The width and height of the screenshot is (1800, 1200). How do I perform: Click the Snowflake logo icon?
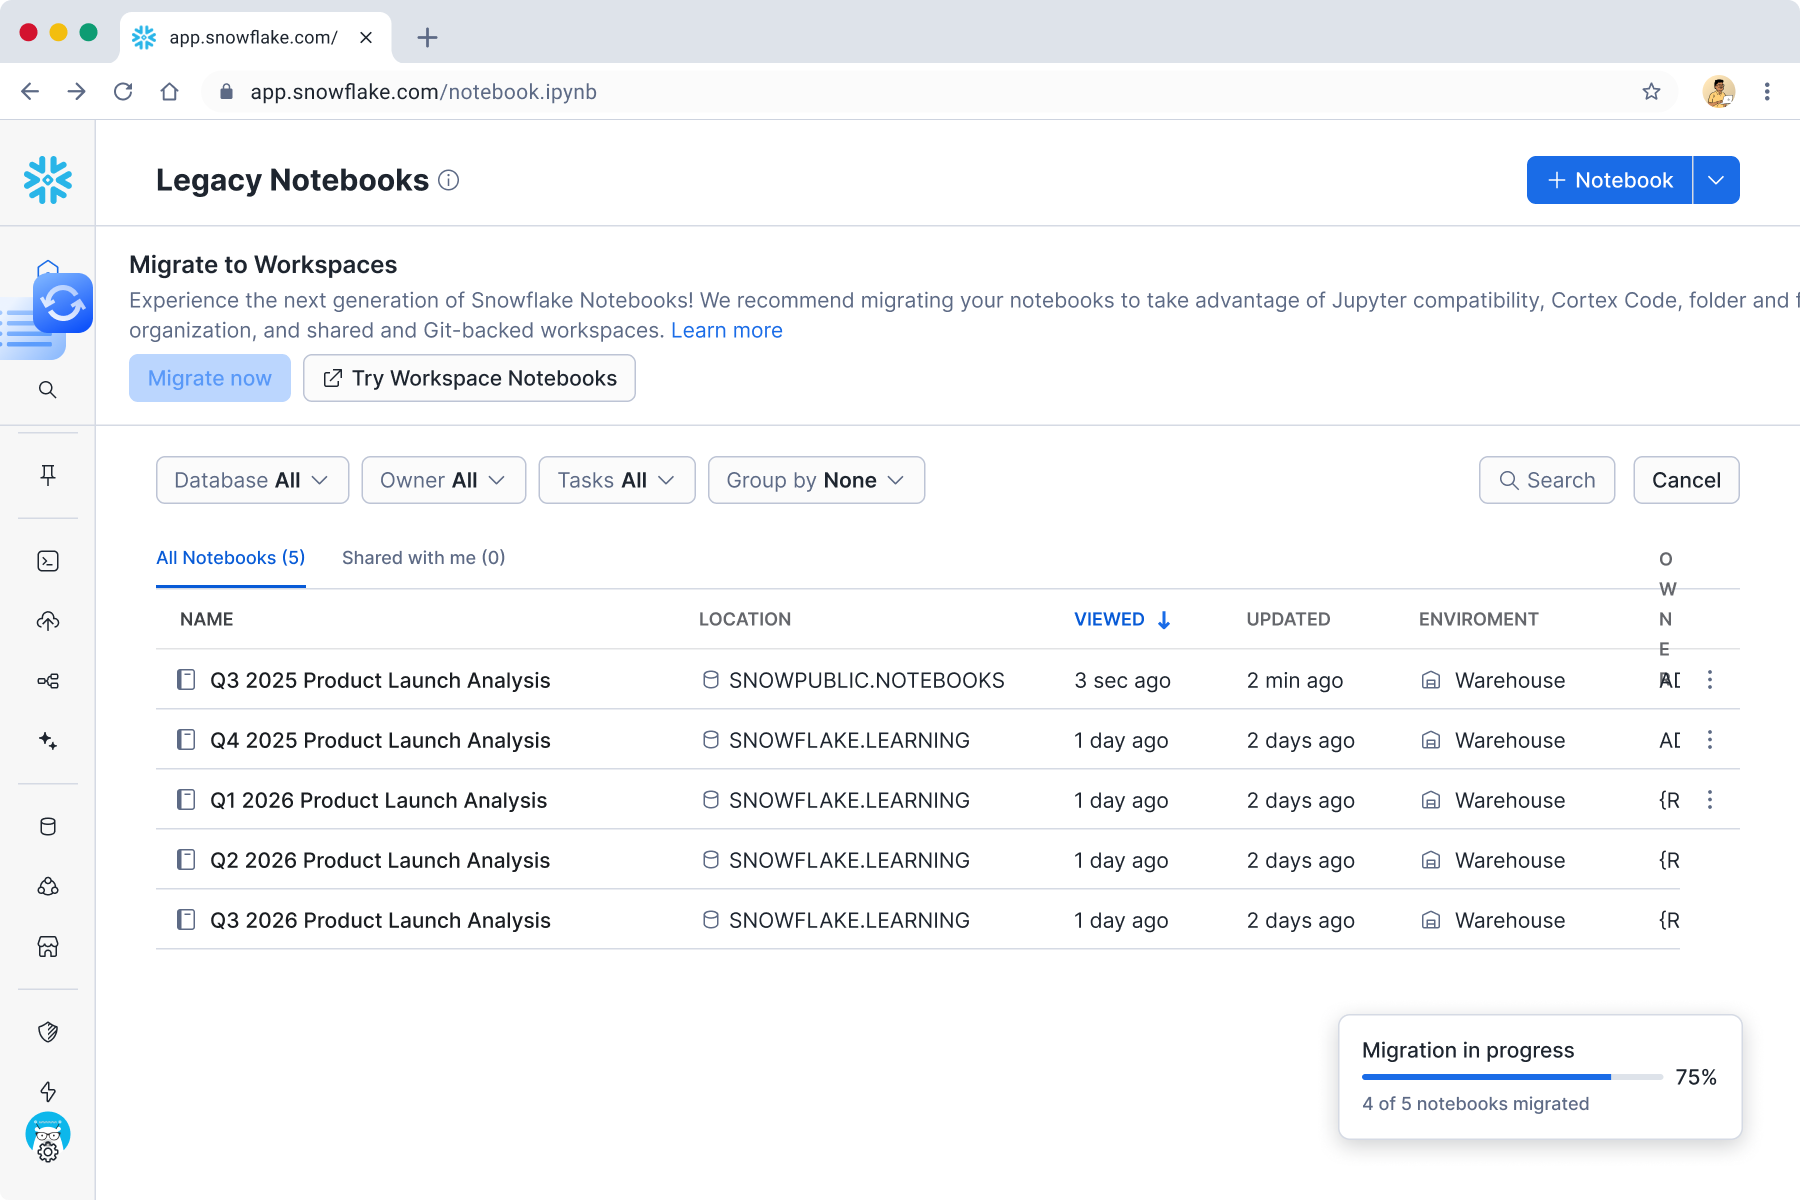point(48,180)
